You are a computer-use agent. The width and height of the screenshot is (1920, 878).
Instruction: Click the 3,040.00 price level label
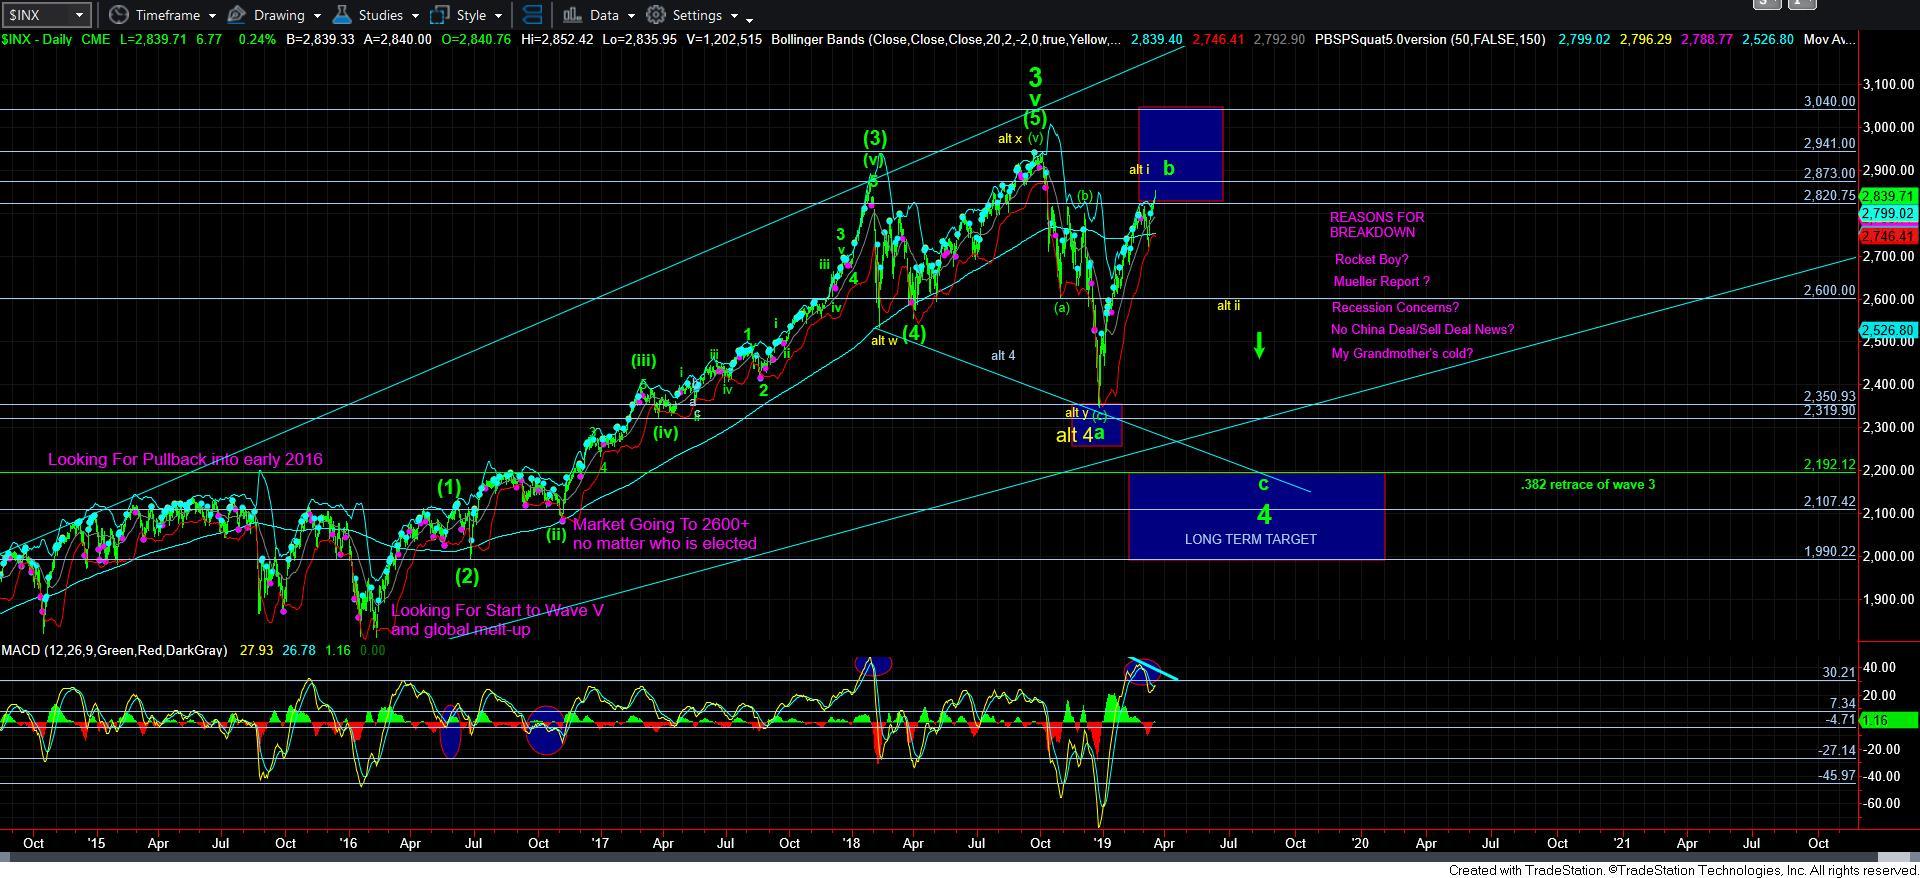[x=1829, y=102]
